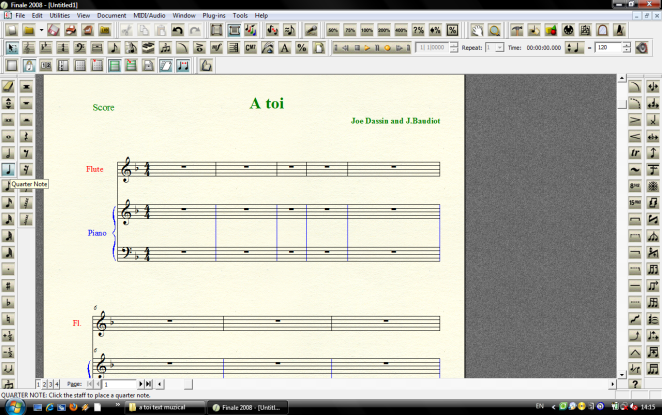The width and height of the screenshot is (662, 415).
Task: Toggle the Quarter Note entry tool
Action: (x=8, y=170)
